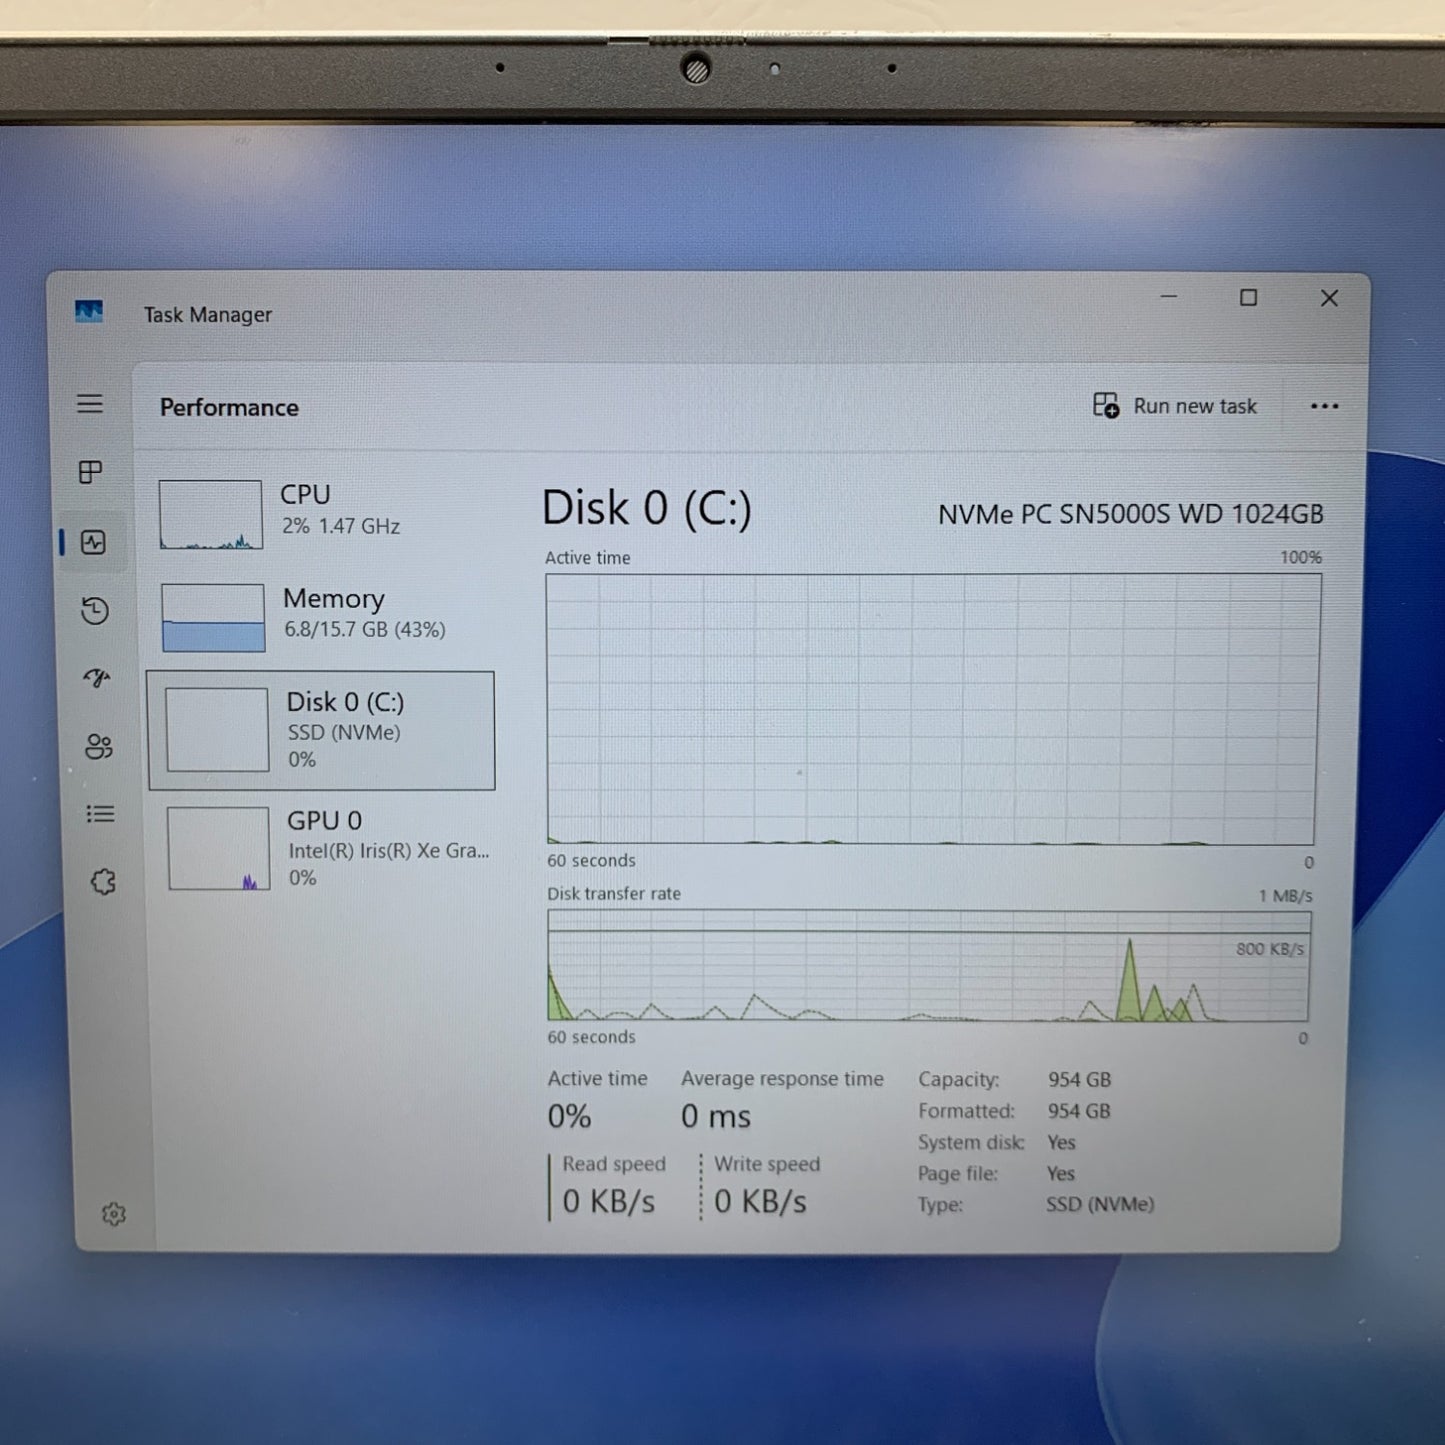The height and width of the screenshot is (1445, 1445).
Task: Select the Performance page icon
Action: click(93, 543)
